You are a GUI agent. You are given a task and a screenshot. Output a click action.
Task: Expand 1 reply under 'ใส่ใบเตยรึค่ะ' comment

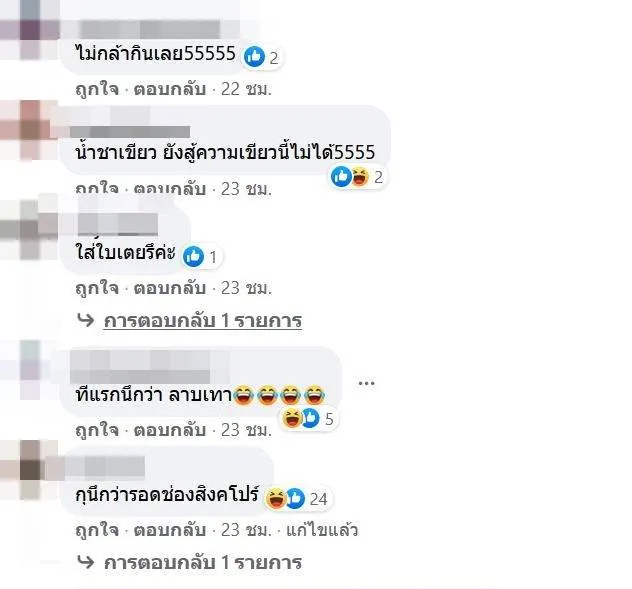pos(203,321)
